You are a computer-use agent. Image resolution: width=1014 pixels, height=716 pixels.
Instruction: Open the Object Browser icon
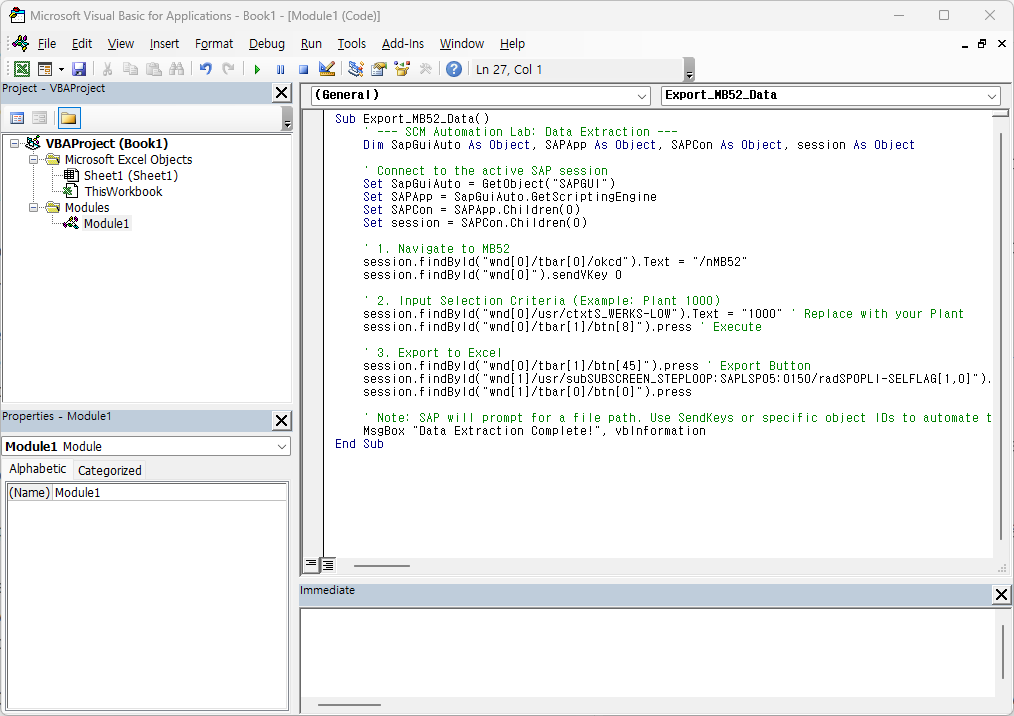[x=402, y=69]
